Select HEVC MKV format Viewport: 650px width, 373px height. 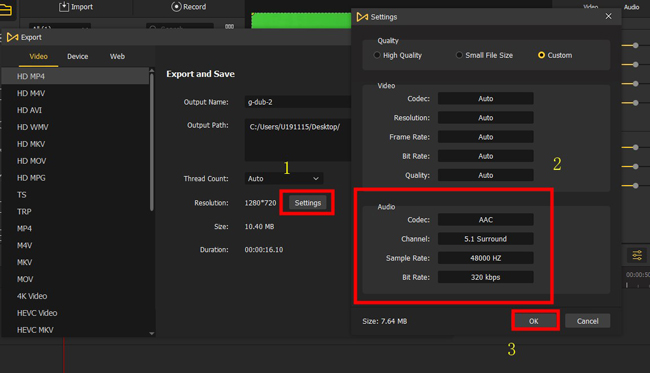[x=75, y=330]
